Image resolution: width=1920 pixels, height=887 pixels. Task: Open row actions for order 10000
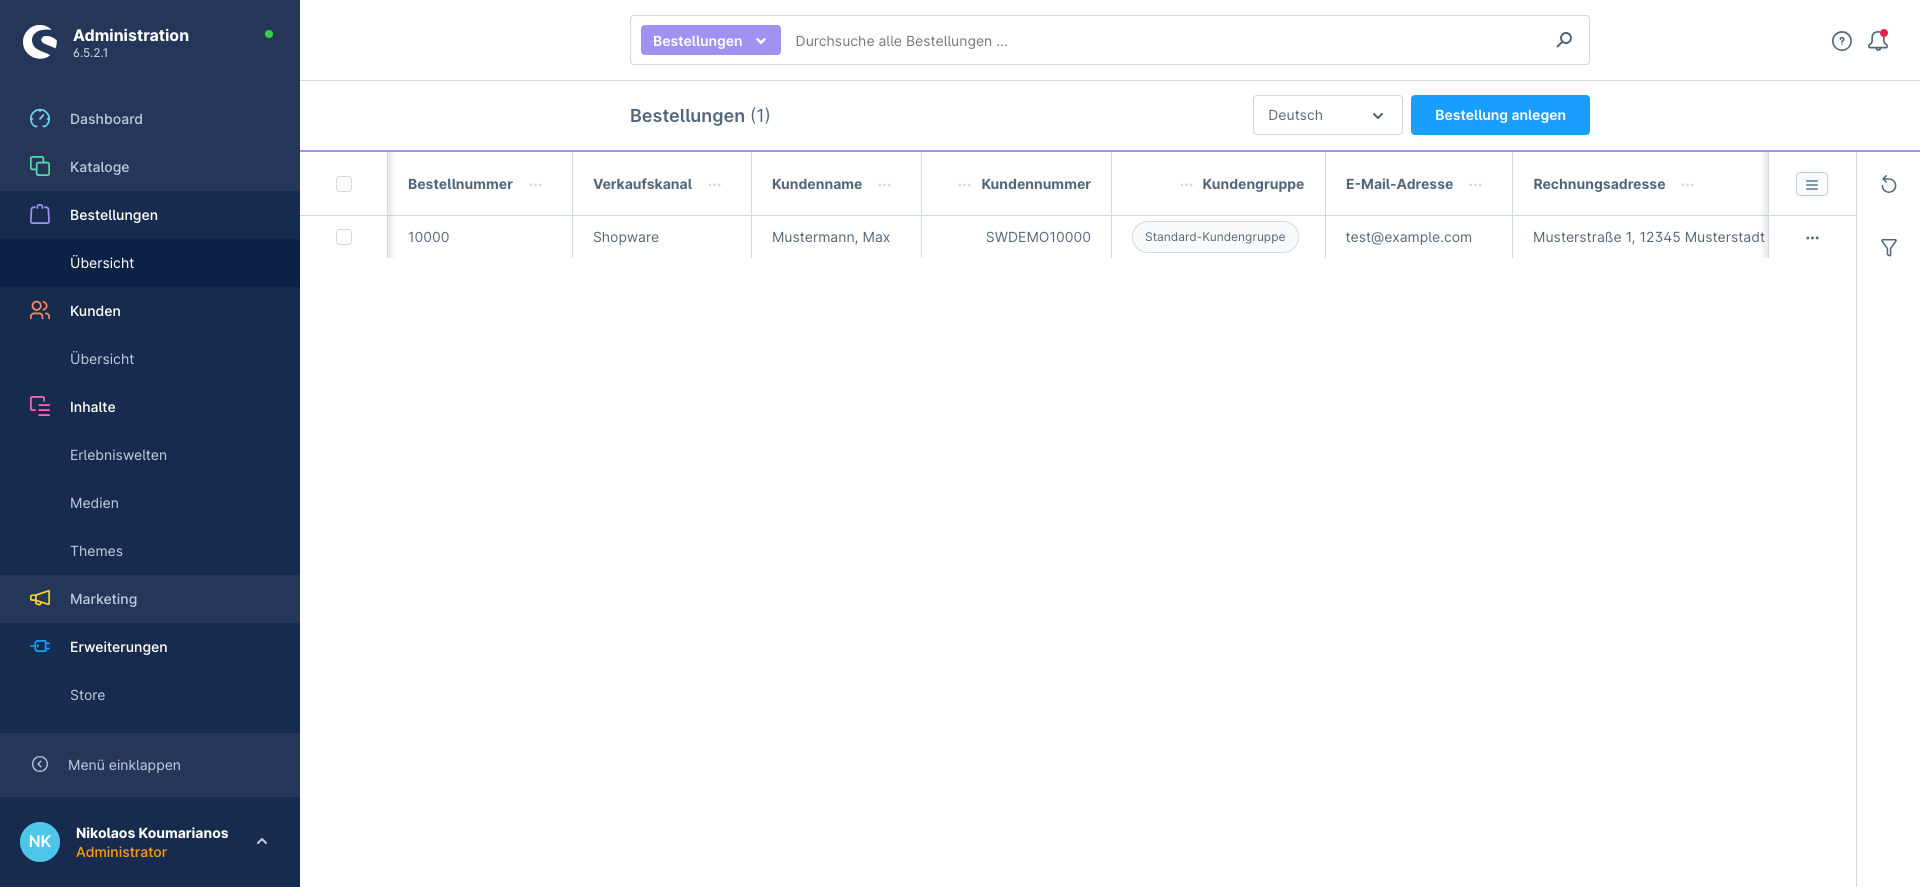(1812, 238)
